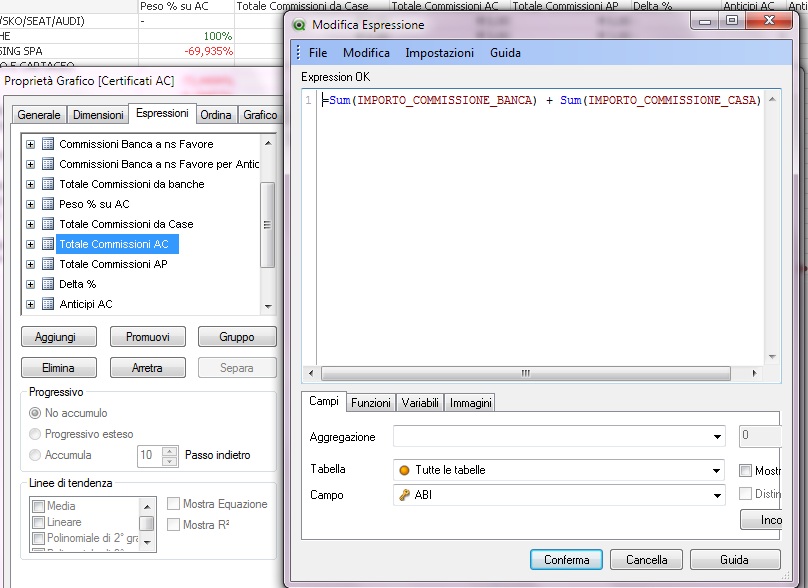Screen dimensions: 808x588
Task: Open the Tabella dropdown list
Action: (x=716, y=470)
